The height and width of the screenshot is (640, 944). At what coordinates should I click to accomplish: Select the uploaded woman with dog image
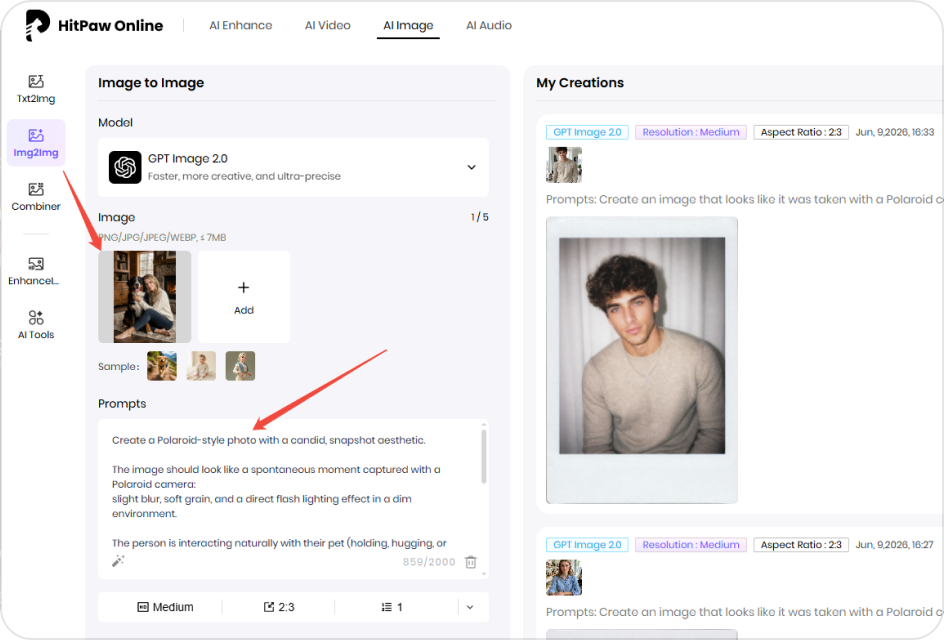point(144,297)
